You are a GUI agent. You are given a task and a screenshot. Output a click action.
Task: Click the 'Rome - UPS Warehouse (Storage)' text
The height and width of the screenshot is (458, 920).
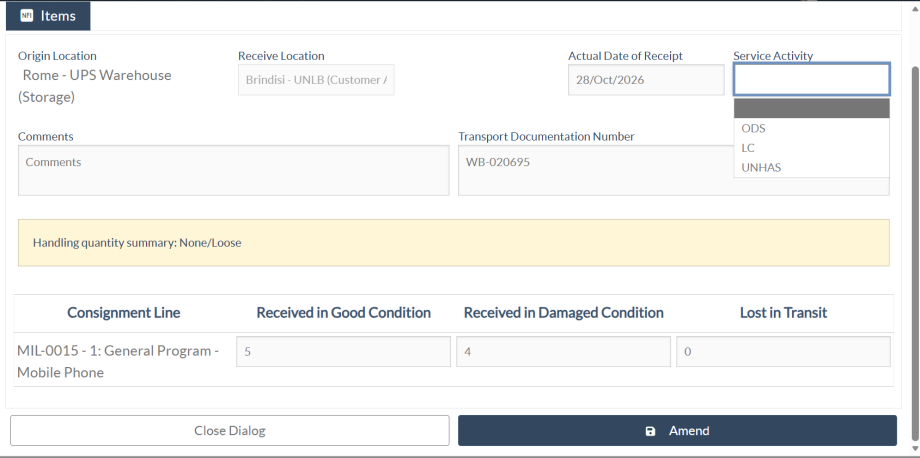tap(94, 86)
